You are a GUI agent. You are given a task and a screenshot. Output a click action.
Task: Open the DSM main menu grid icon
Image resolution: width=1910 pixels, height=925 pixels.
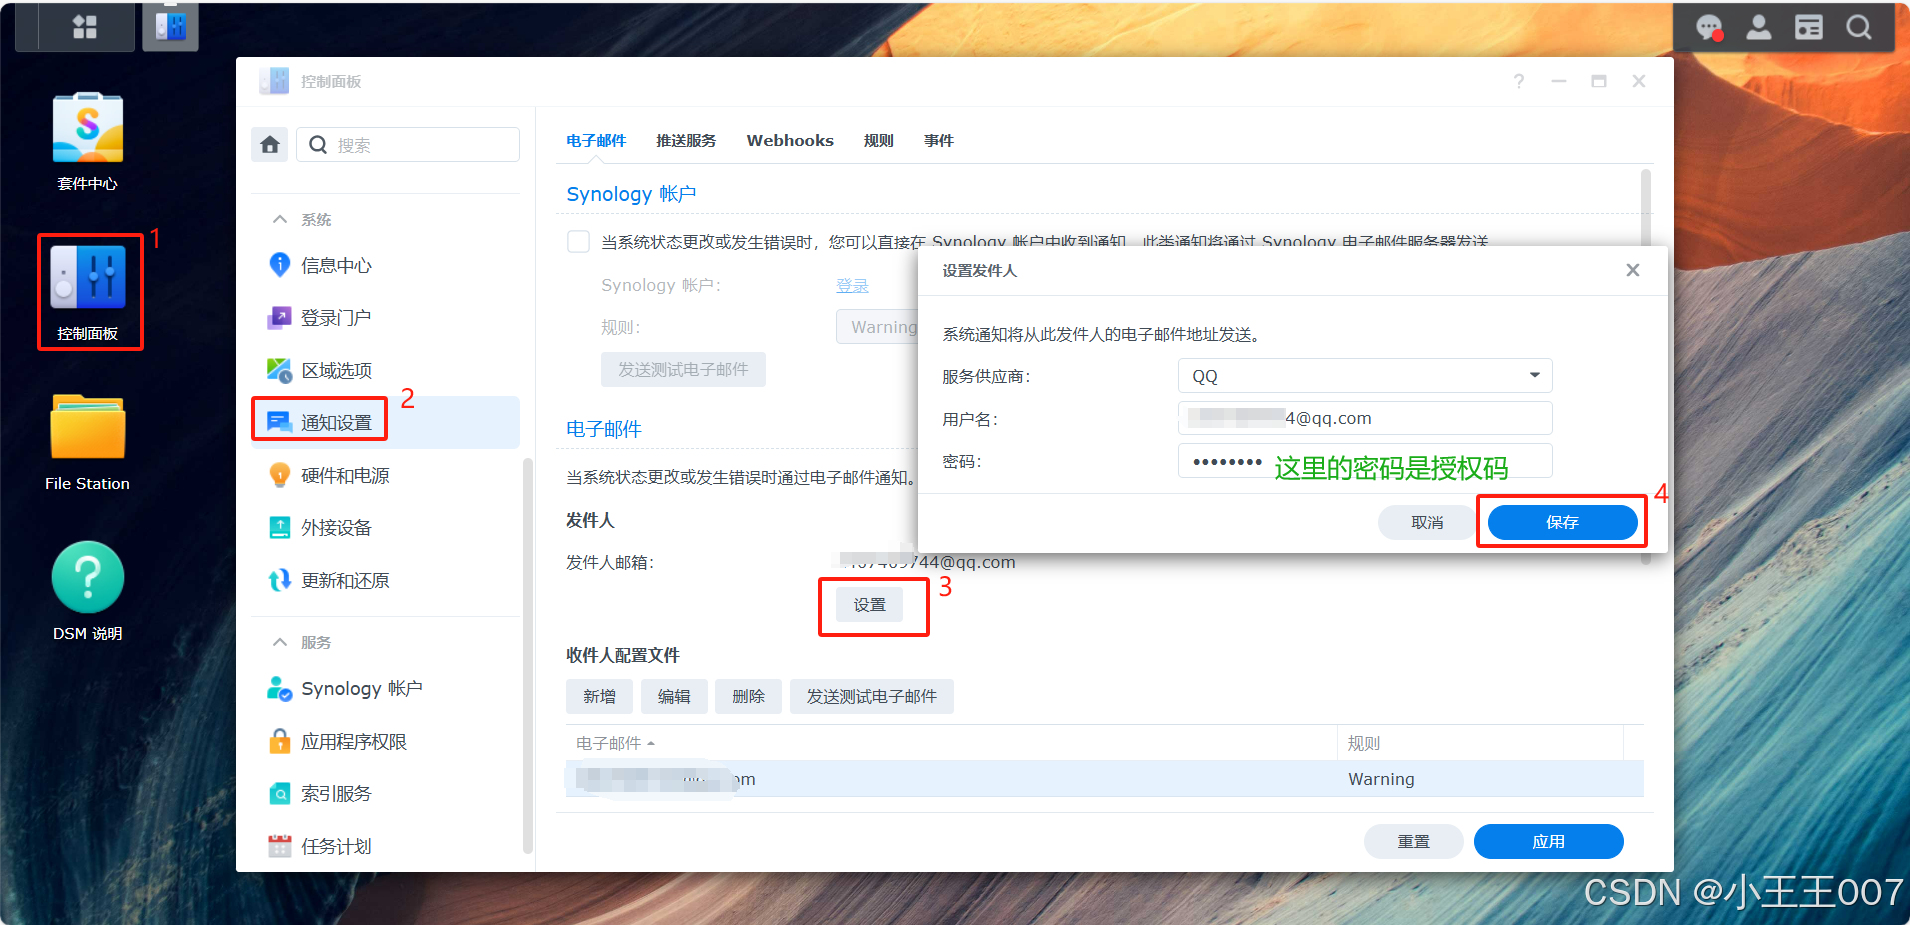point(85,27)
